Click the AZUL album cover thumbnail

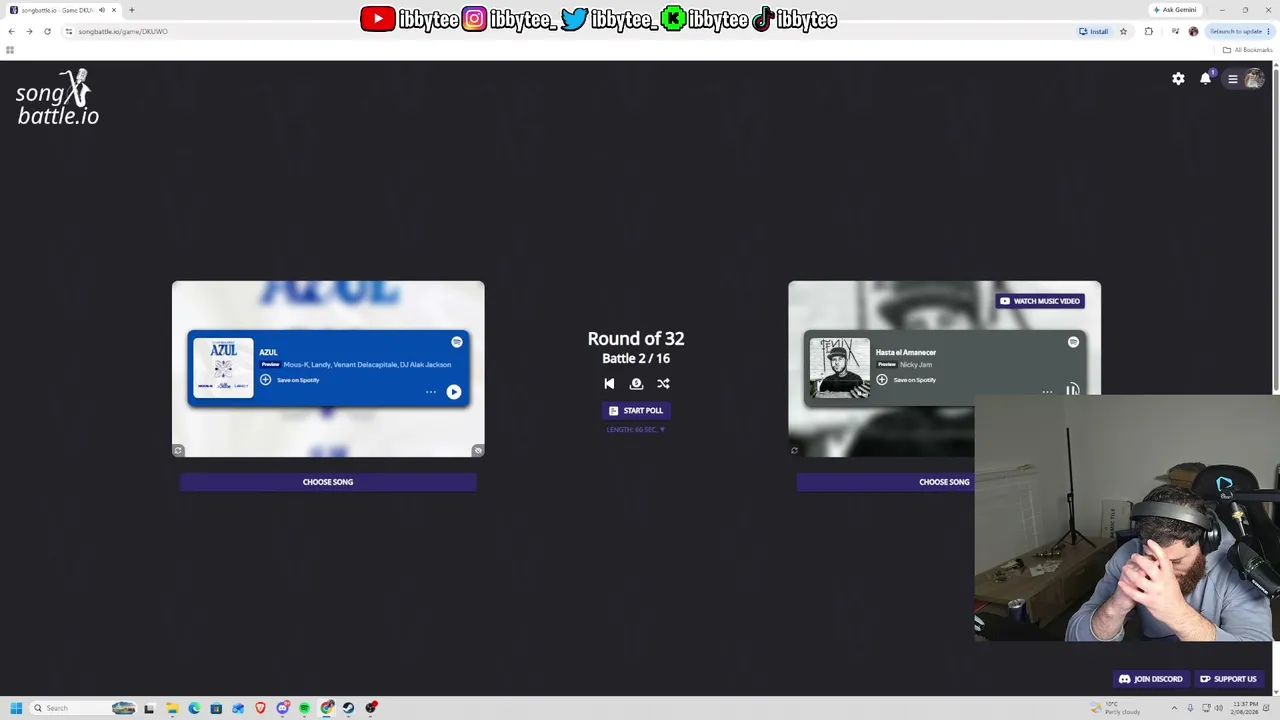tap(223, 368)
